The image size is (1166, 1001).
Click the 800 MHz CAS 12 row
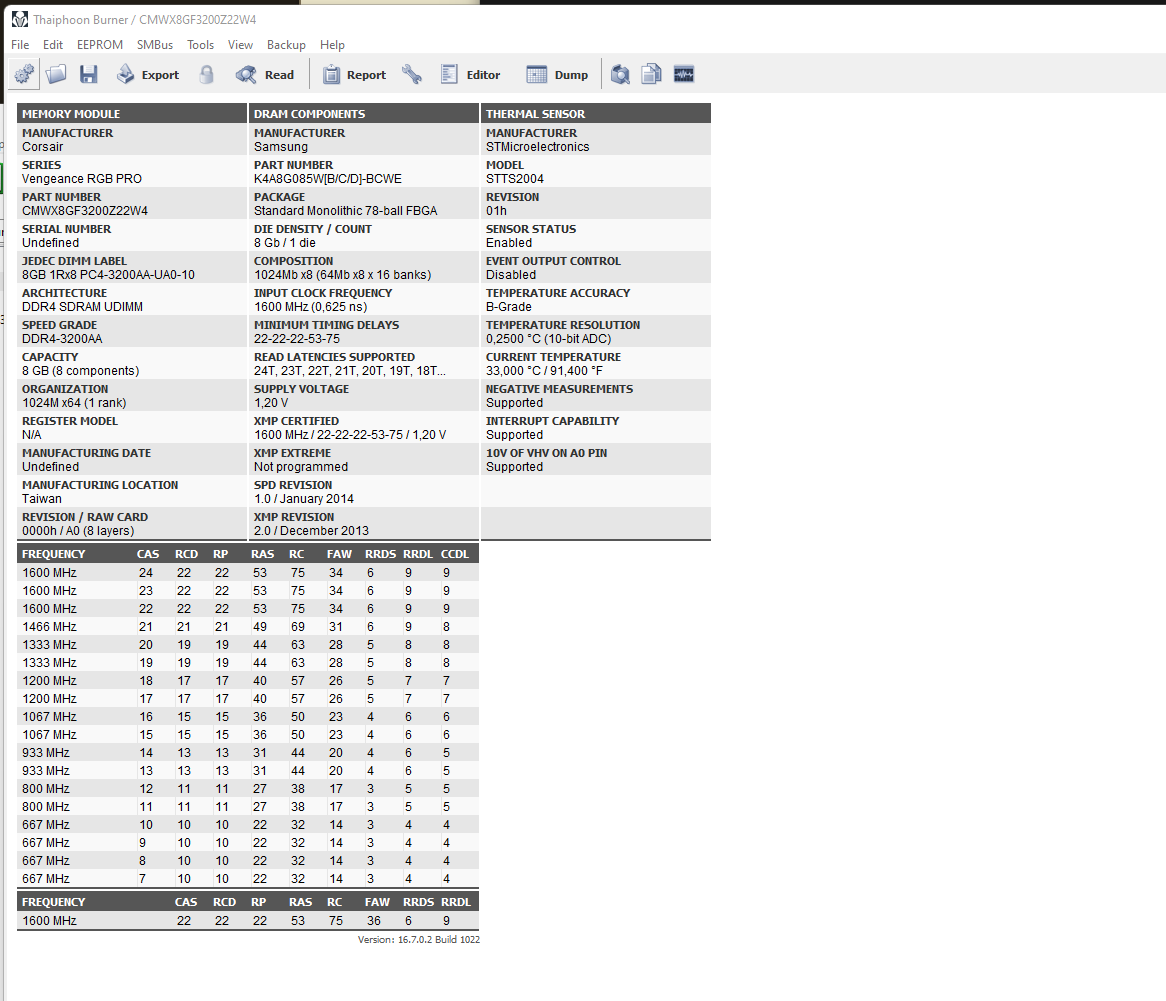[x=248, y=788]
